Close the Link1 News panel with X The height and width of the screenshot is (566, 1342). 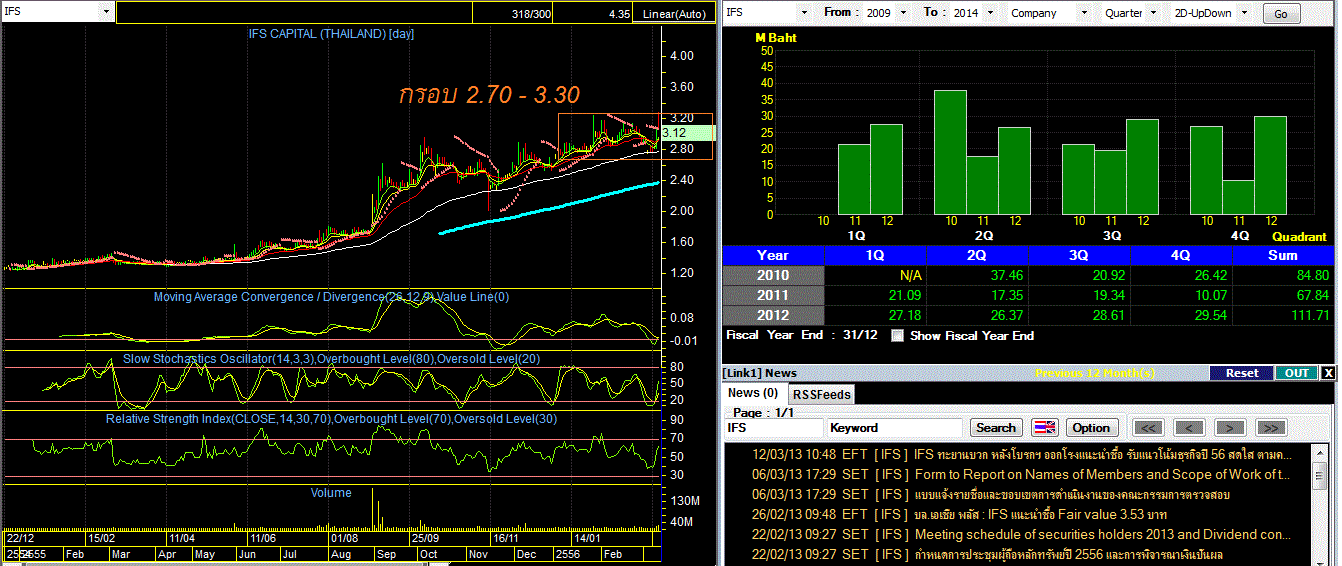(1328, 373)
